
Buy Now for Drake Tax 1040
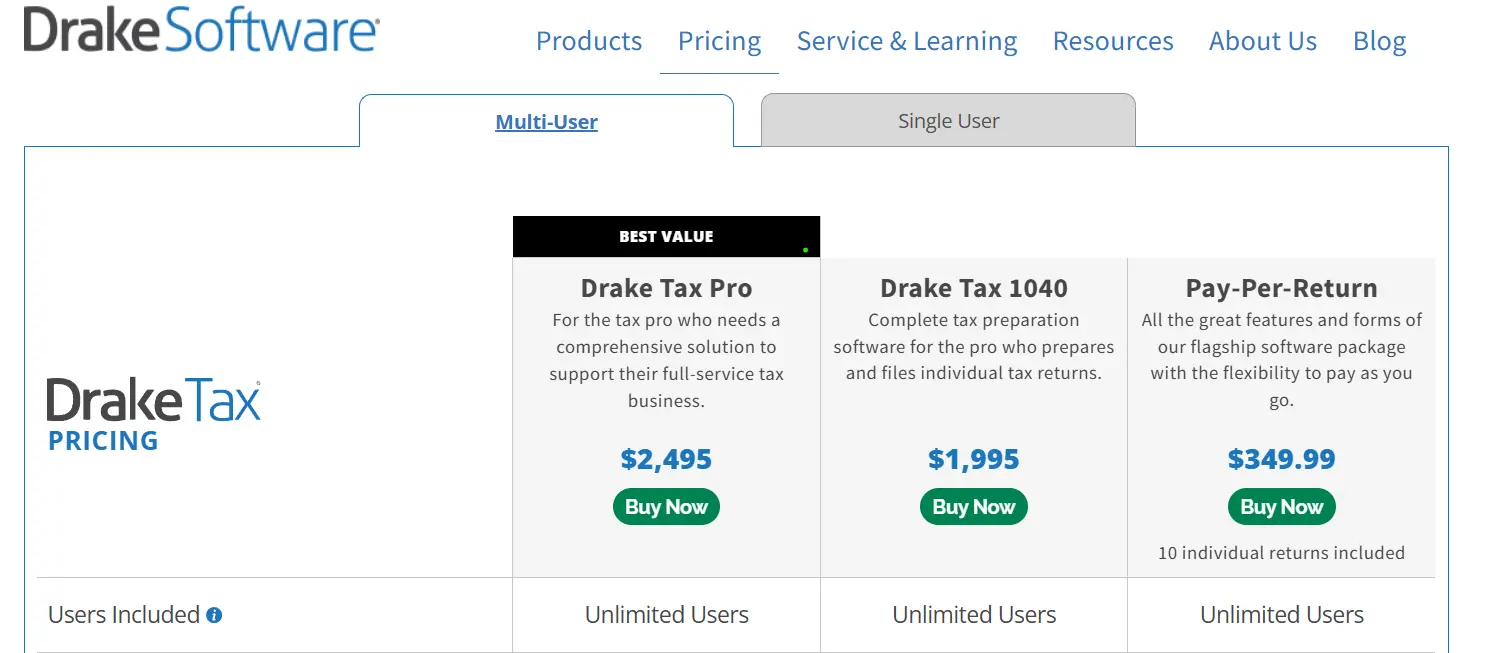coord(974,506)
